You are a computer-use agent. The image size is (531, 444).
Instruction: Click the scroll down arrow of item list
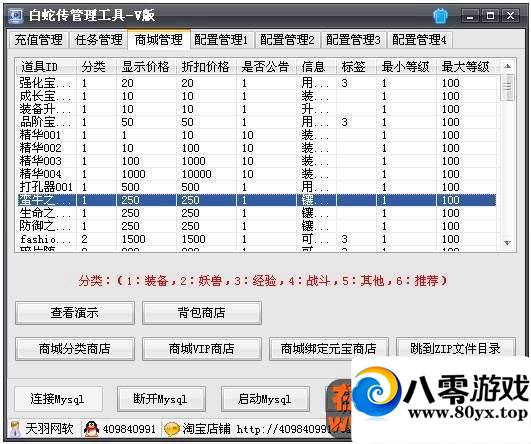point(507,243)
